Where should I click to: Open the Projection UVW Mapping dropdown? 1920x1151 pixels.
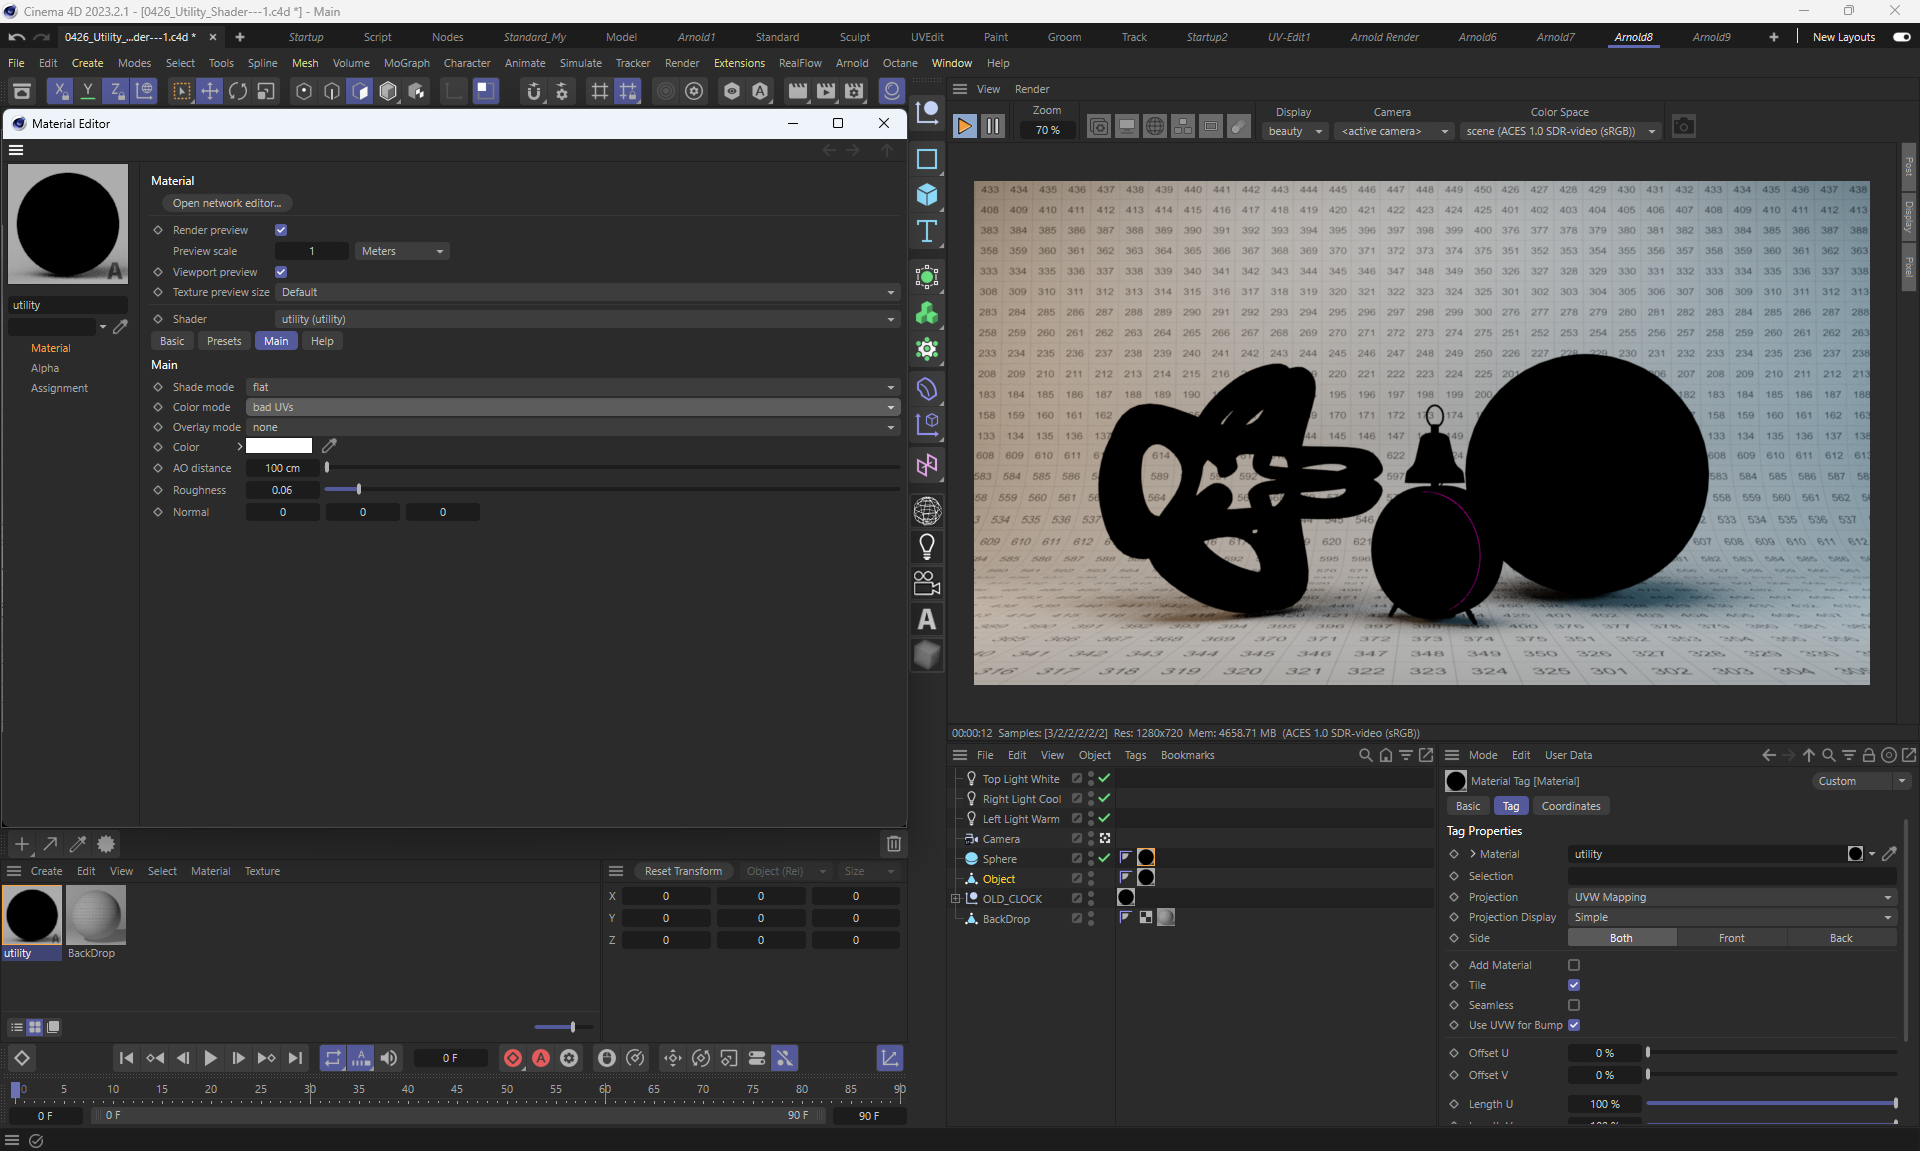1731,897
